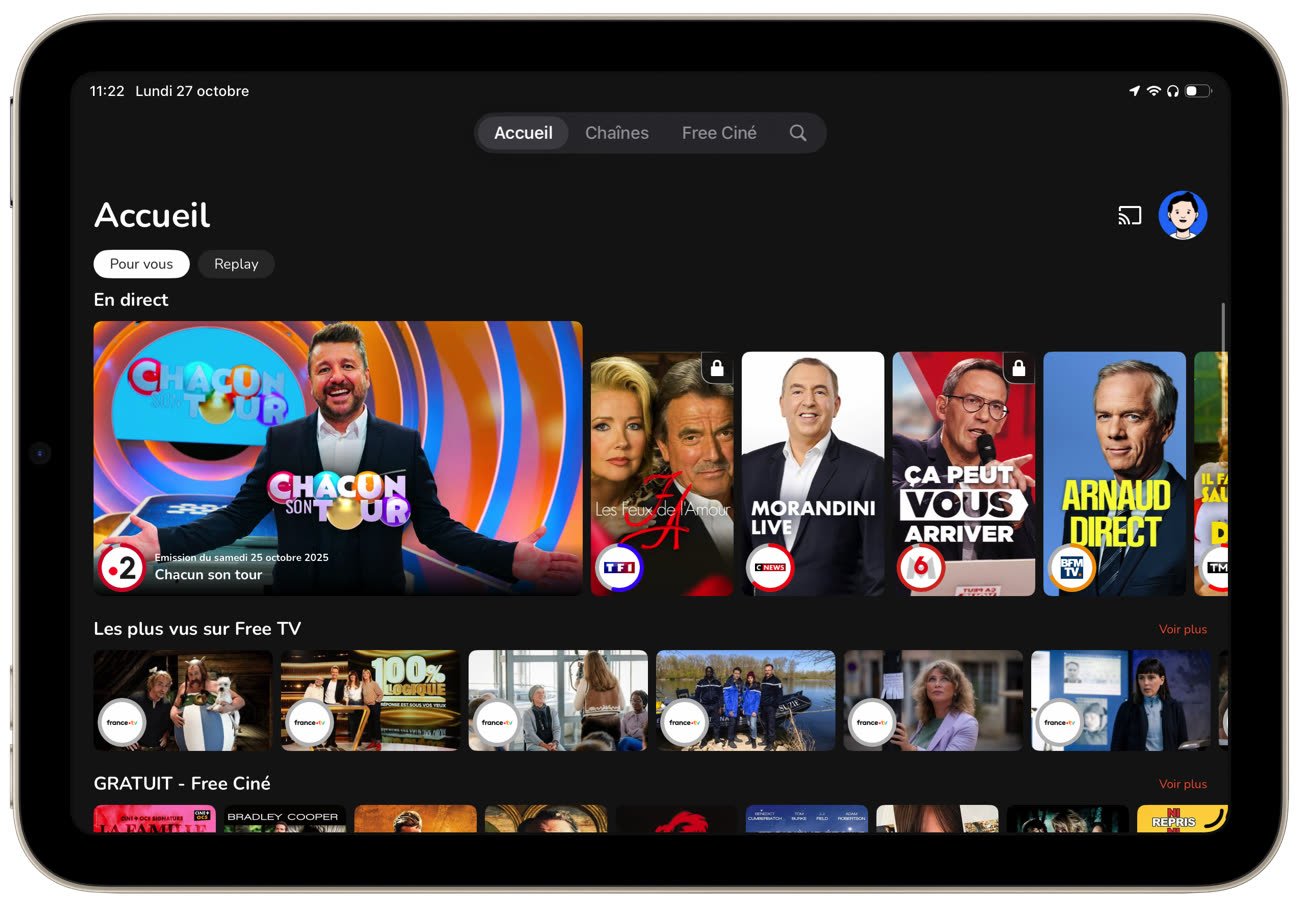
Task: Select the Pour vous filter
Action: pos(141,264)
